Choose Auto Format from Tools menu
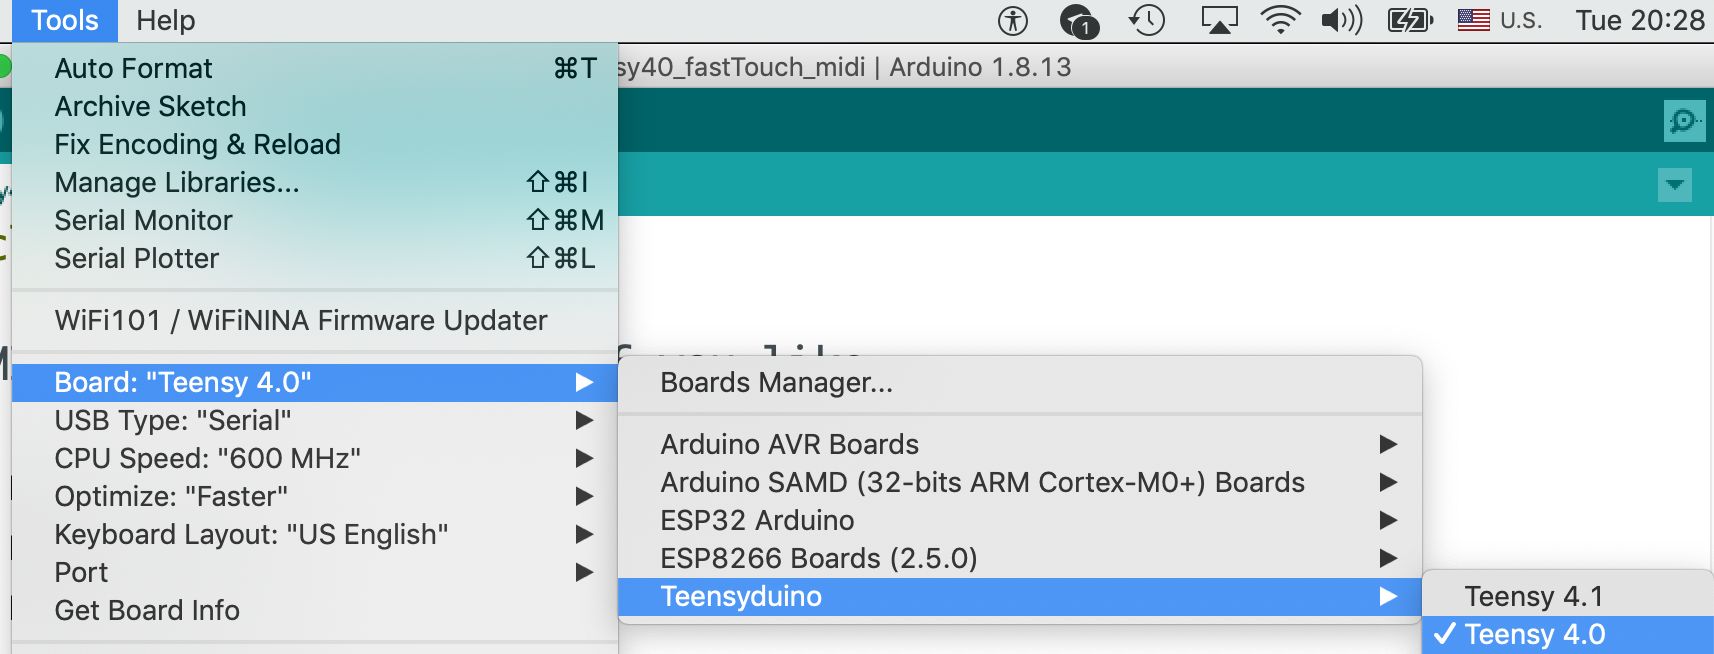This screenshot has width=1714, height=654. click(x=315, y=68)
